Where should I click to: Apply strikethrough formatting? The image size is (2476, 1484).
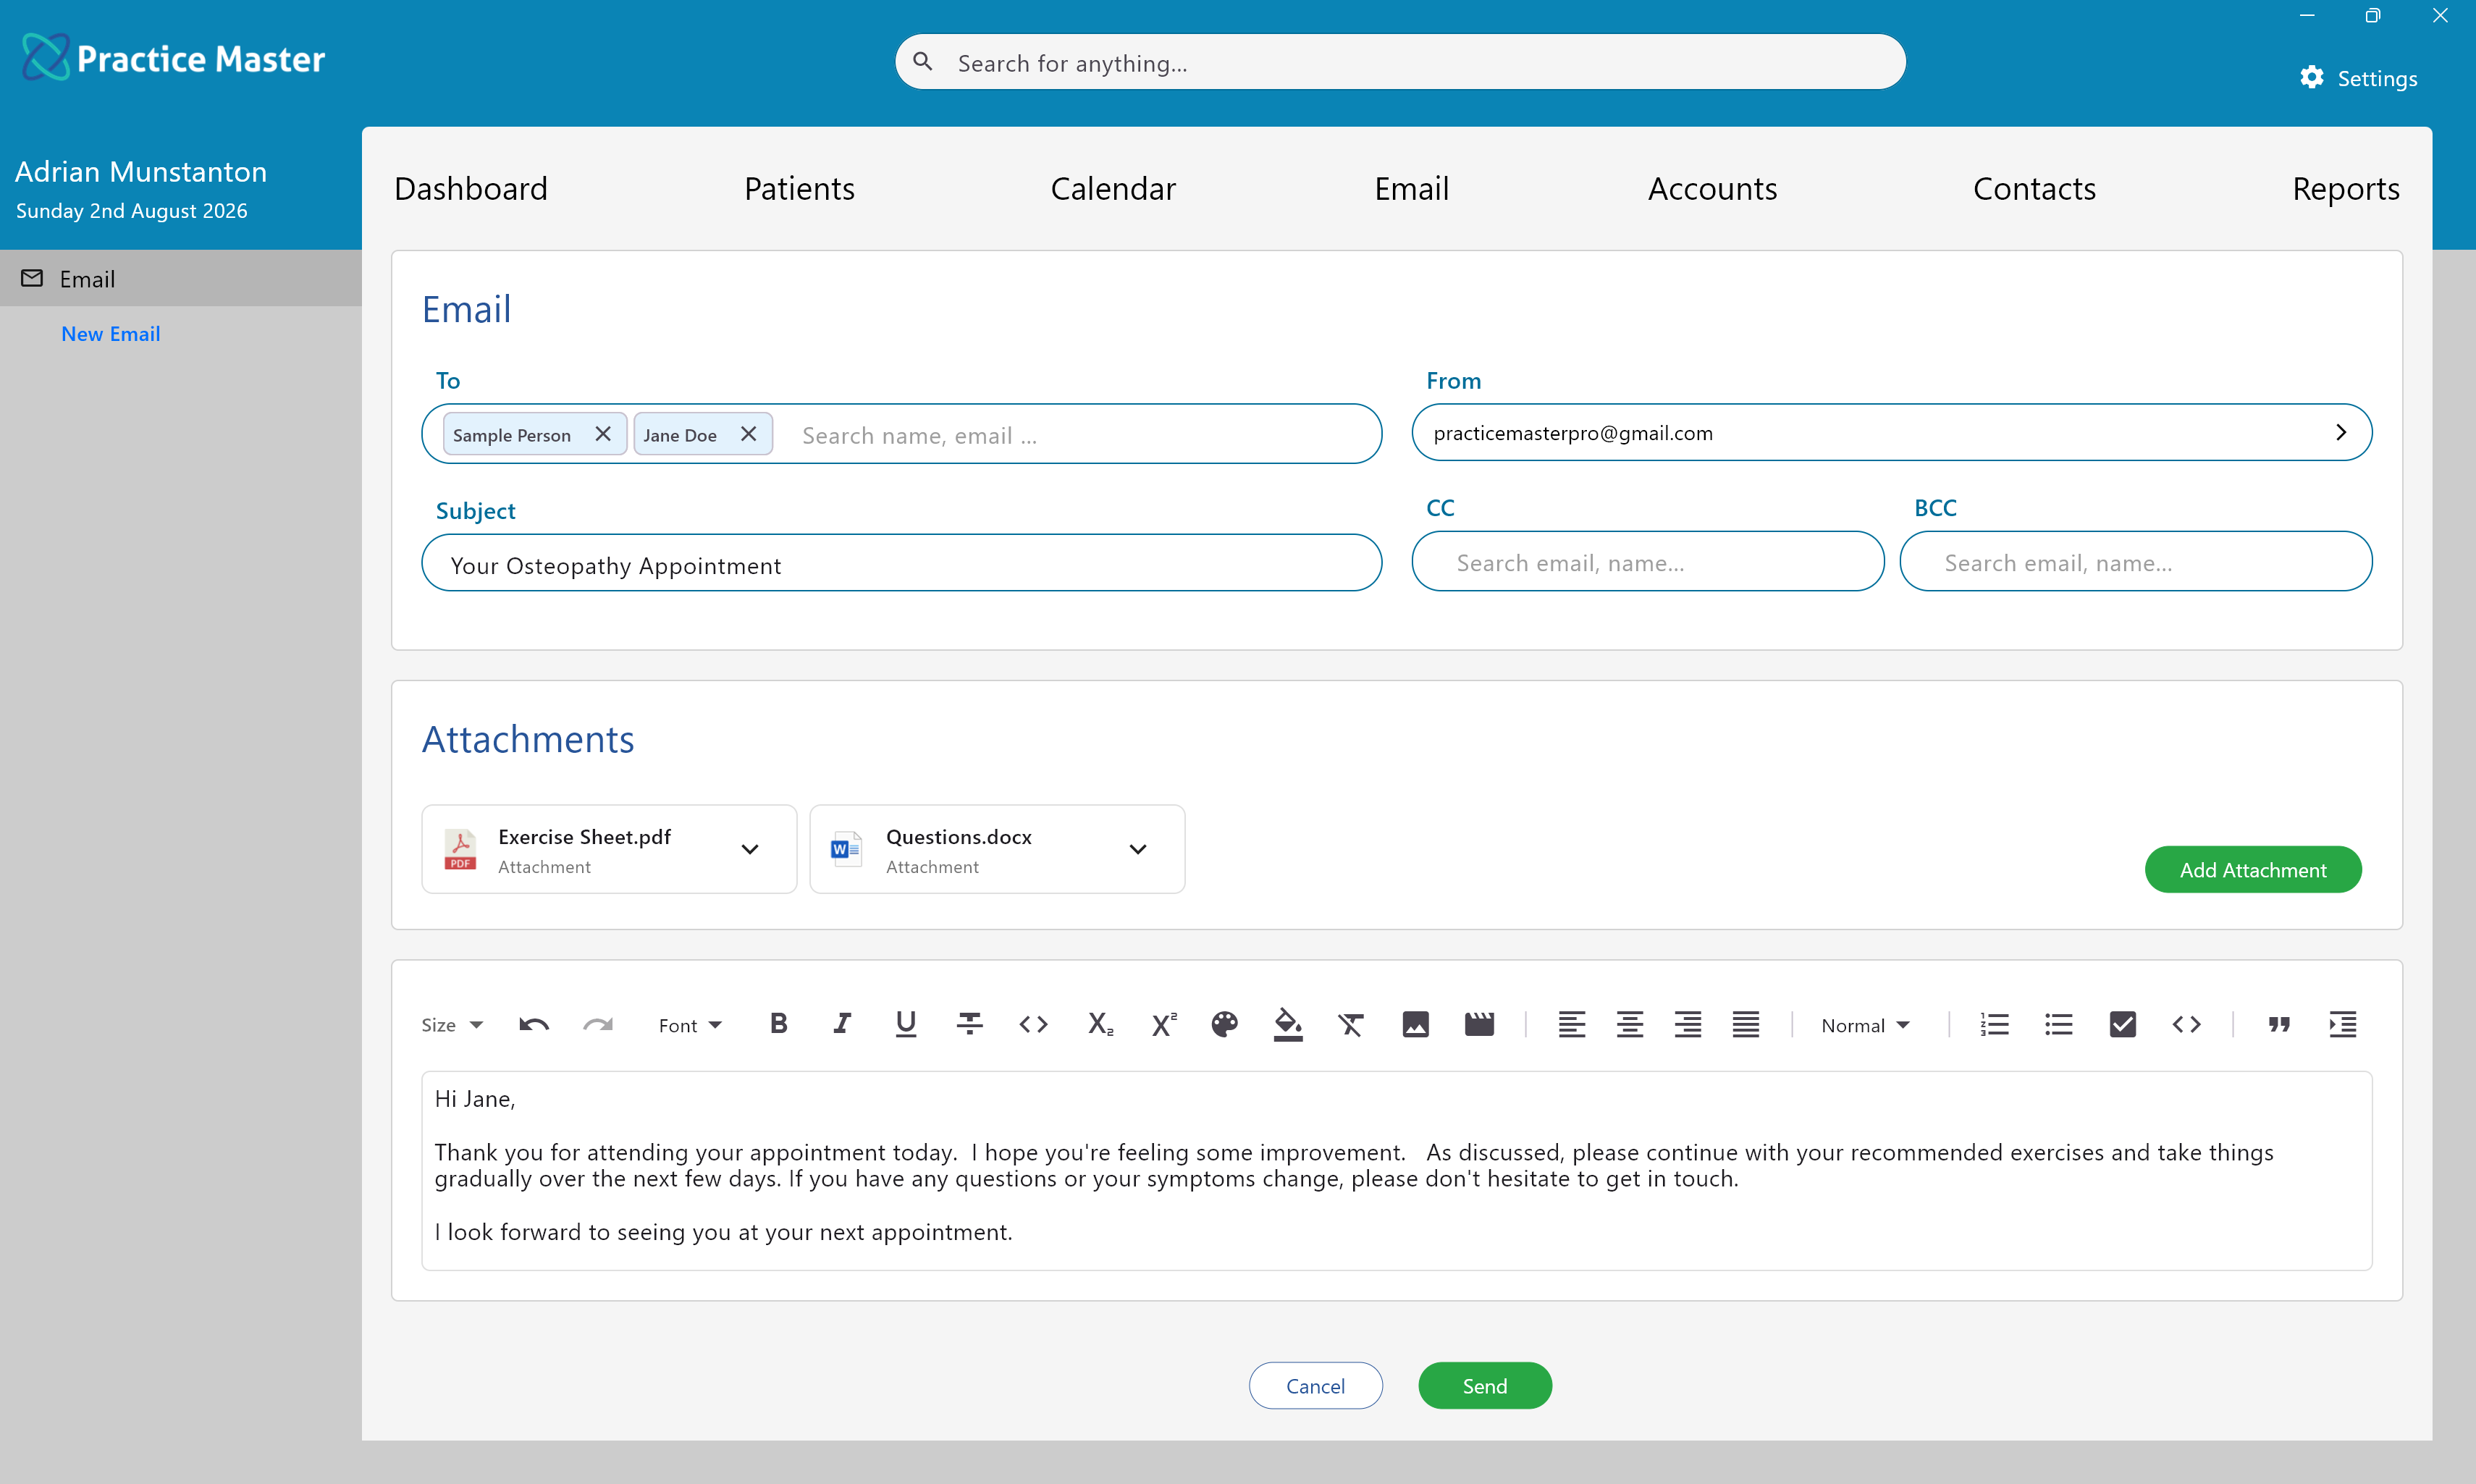(x=970, y=1023)
